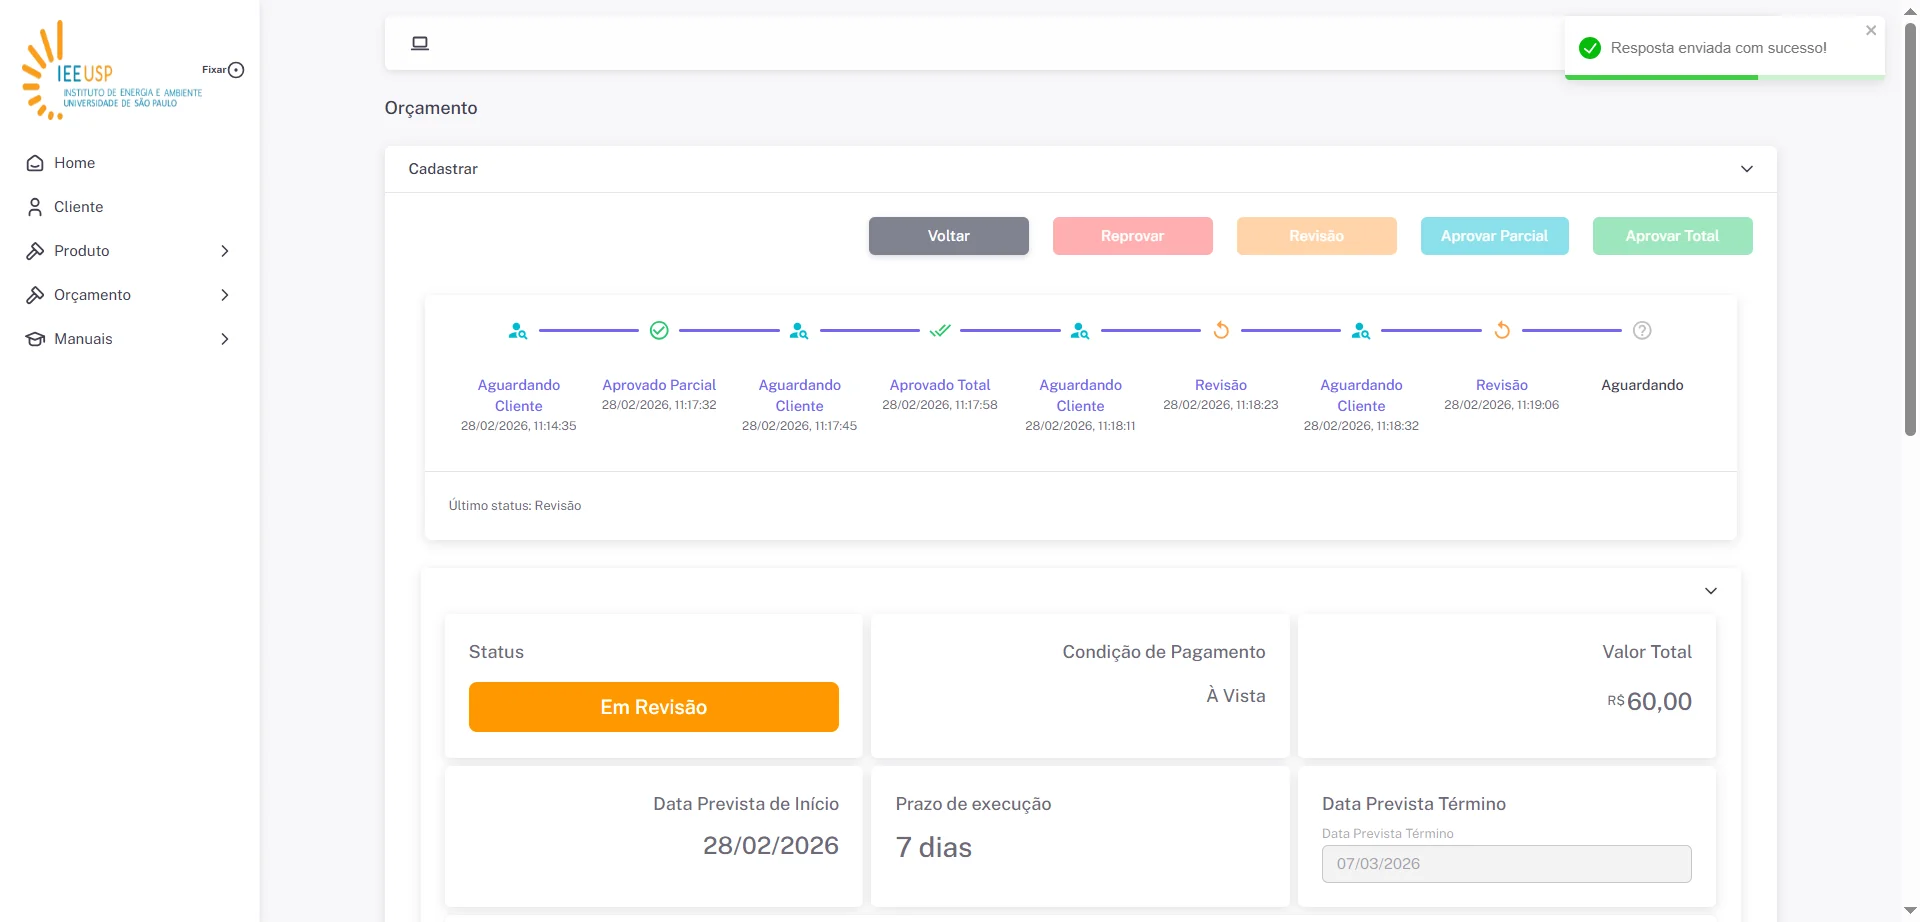The height and width of the screenshot is (922, 1920).
Task: Expand the Manuais submenu chevron
Action: [225, 339]
